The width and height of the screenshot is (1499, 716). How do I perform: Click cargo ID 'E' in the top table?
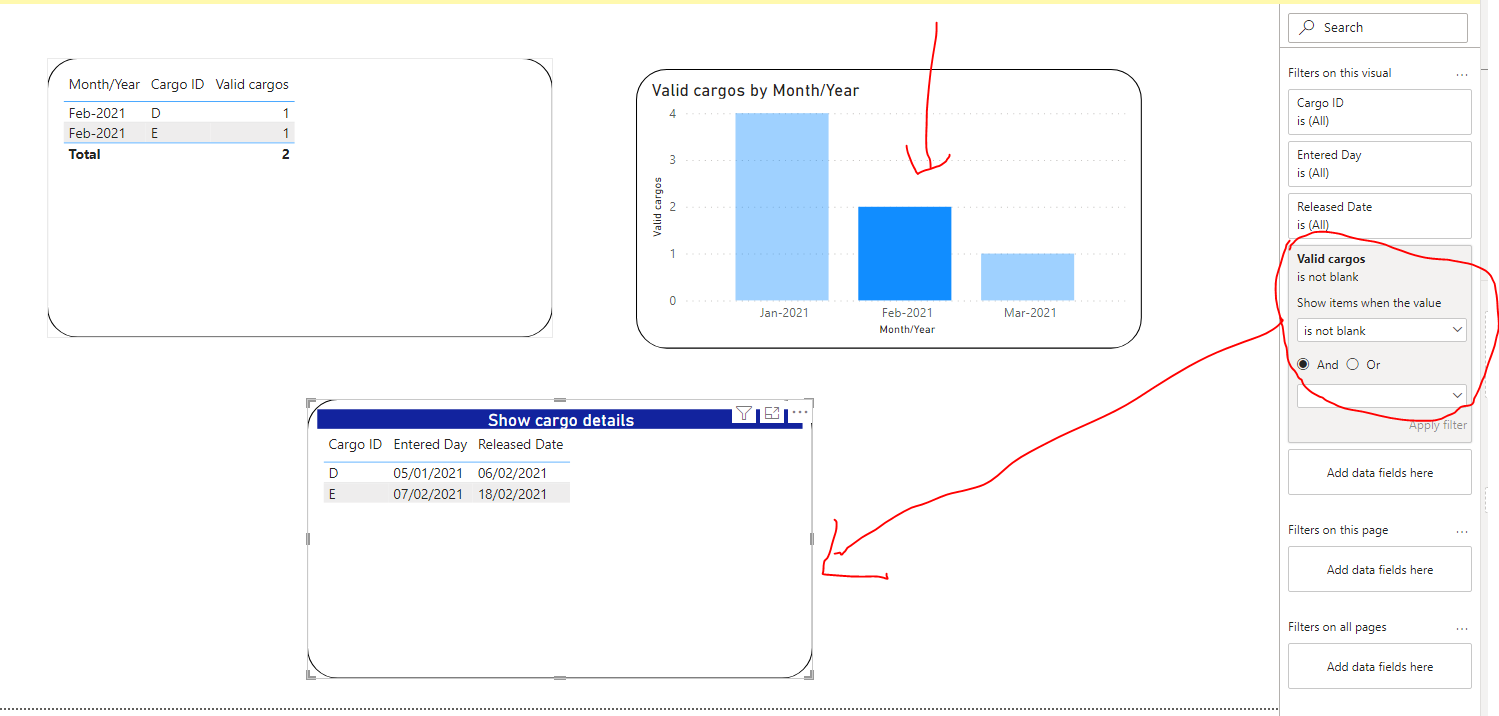click(155, 133)
